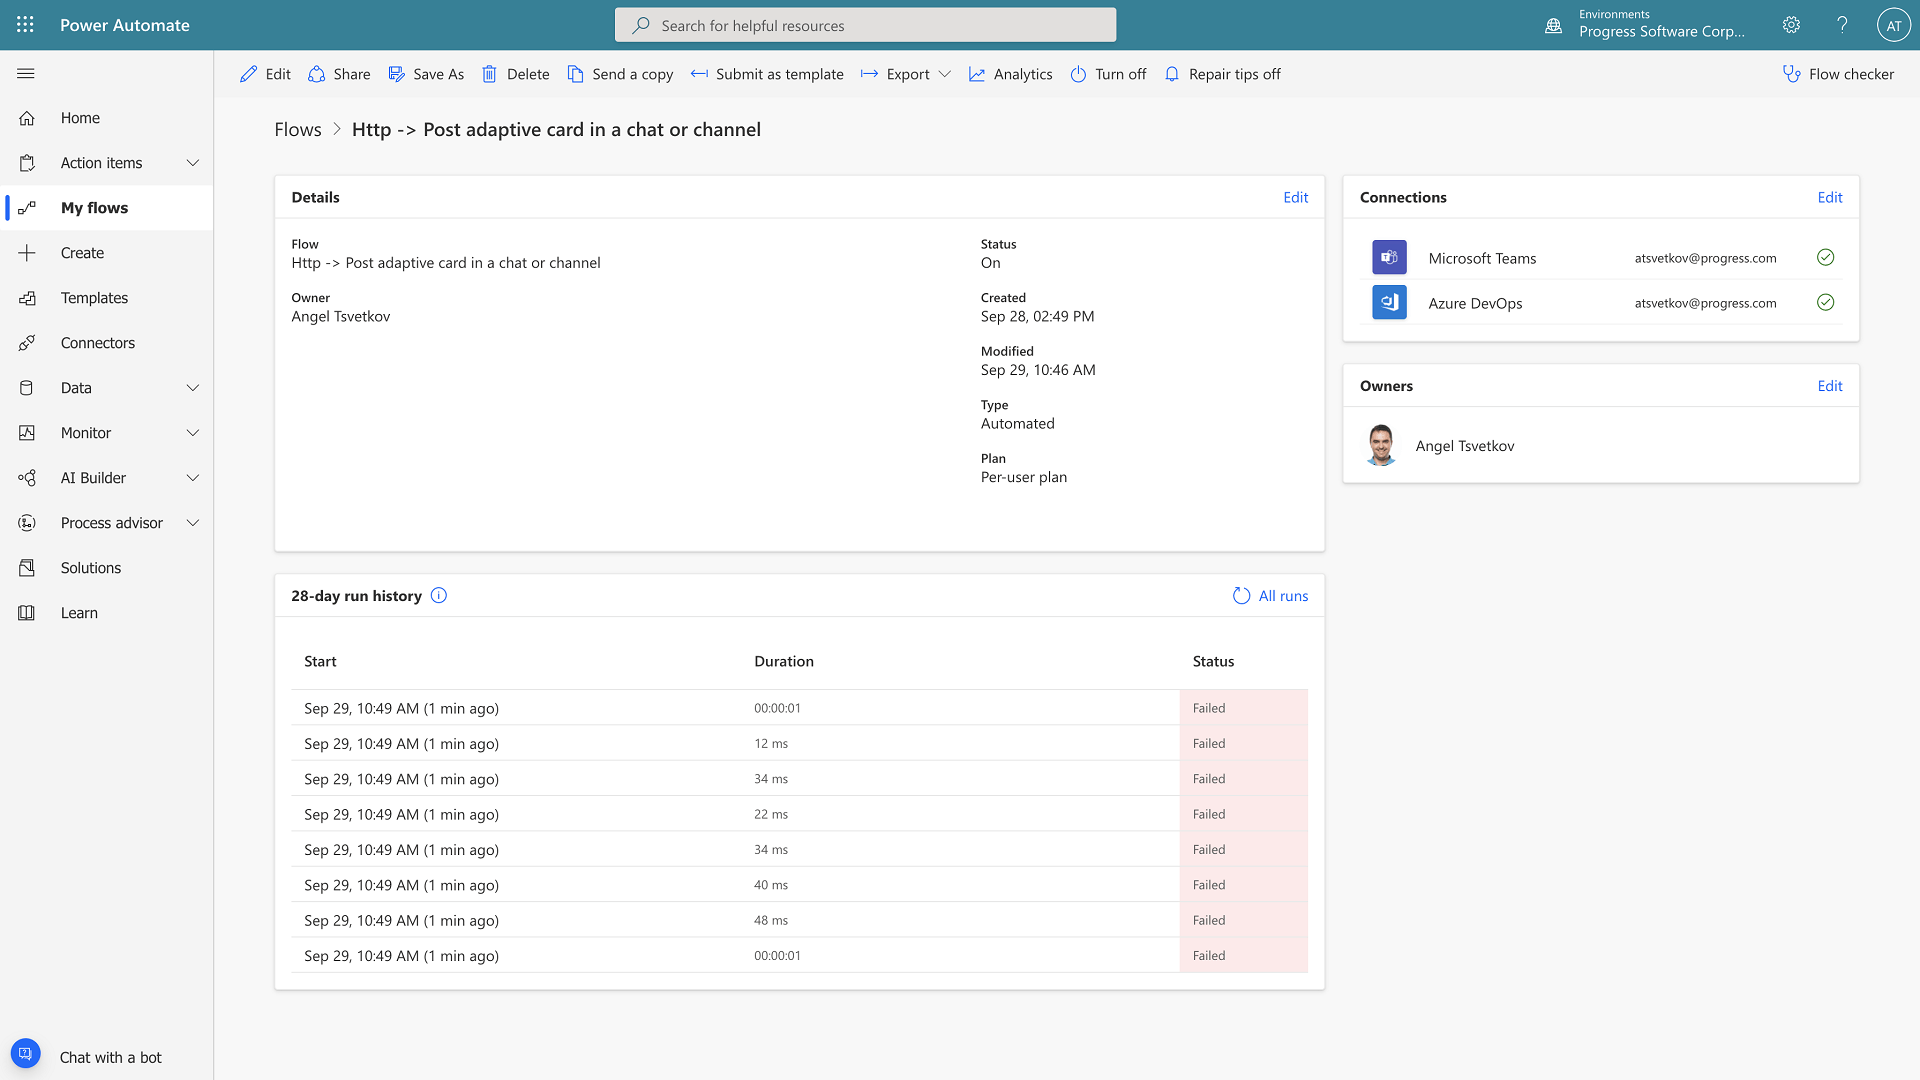Viewport: 1920px width, 1080px height.
Task: Click the Analytics toolbar button
Action: (x=1010, y=74)
